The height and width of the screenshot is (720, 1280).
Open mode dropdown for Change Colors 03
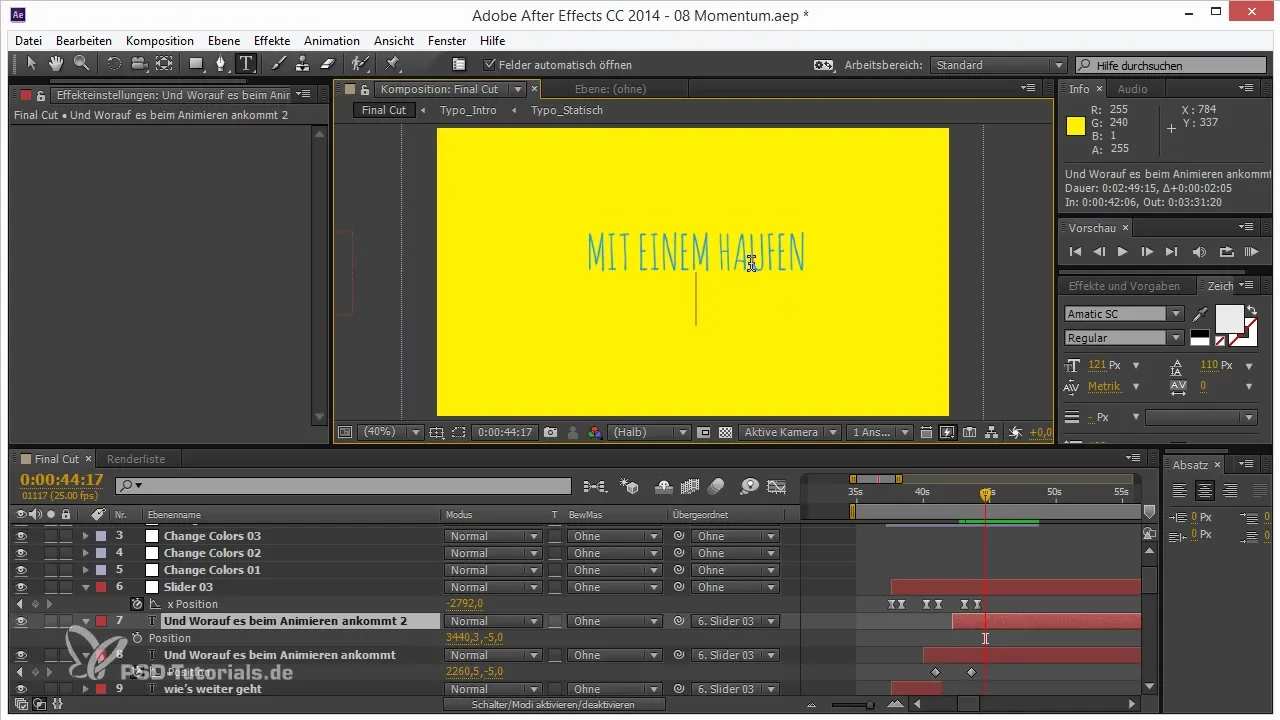point(492,536)
